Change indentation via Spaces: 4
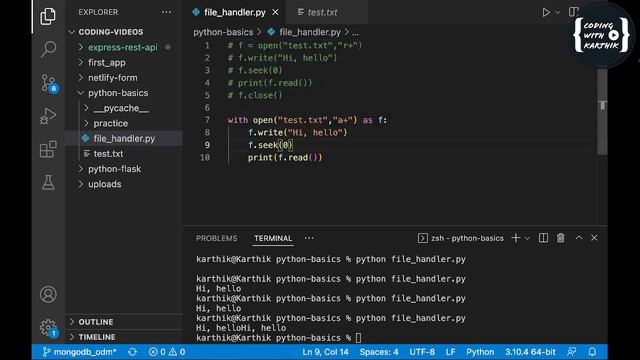Image resolution: width=640 pixels, height=360 pixels. click(x=379, y=352)
